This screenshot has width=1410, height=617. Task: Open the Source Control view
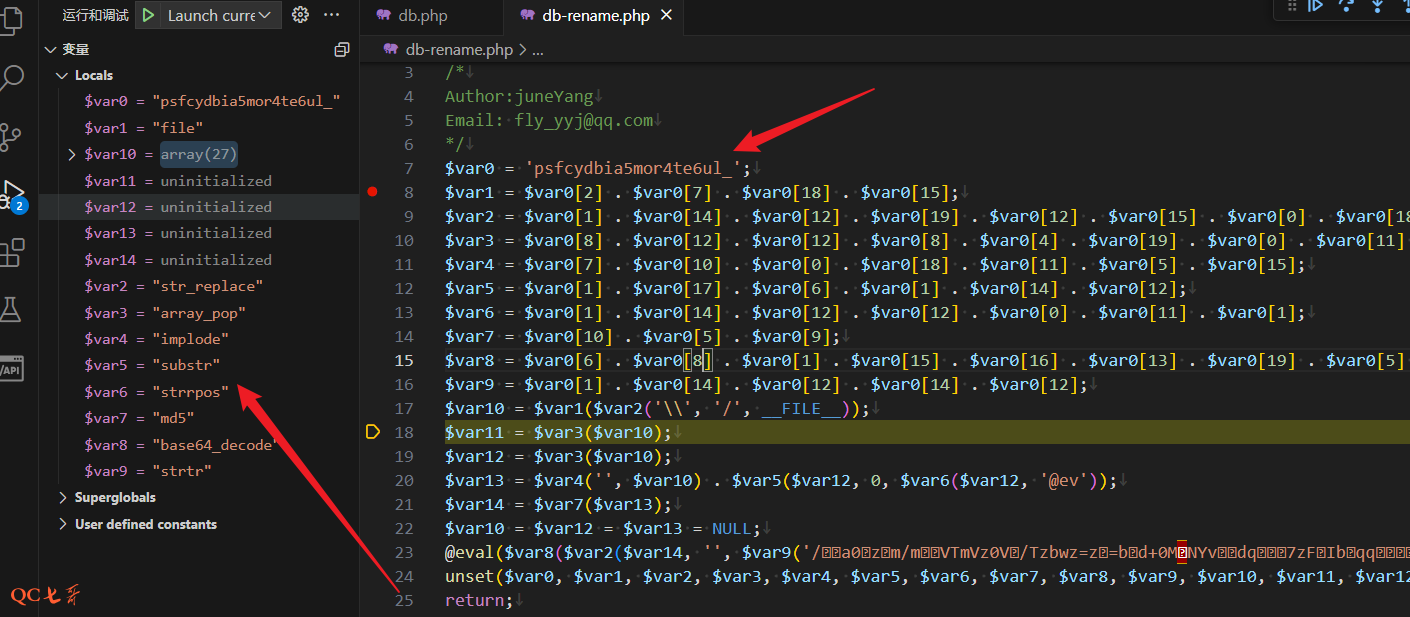tap(12, 136)
